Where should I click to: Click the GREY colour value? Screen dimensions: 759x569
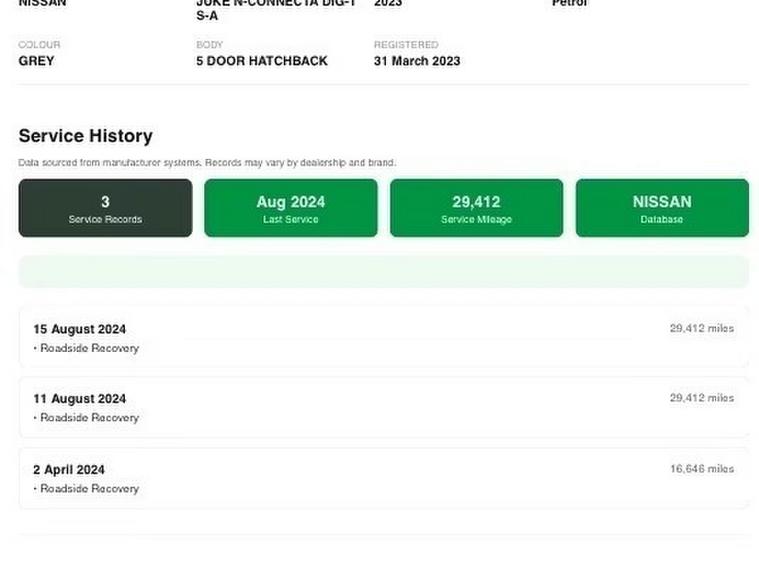[x=36, y=61]
